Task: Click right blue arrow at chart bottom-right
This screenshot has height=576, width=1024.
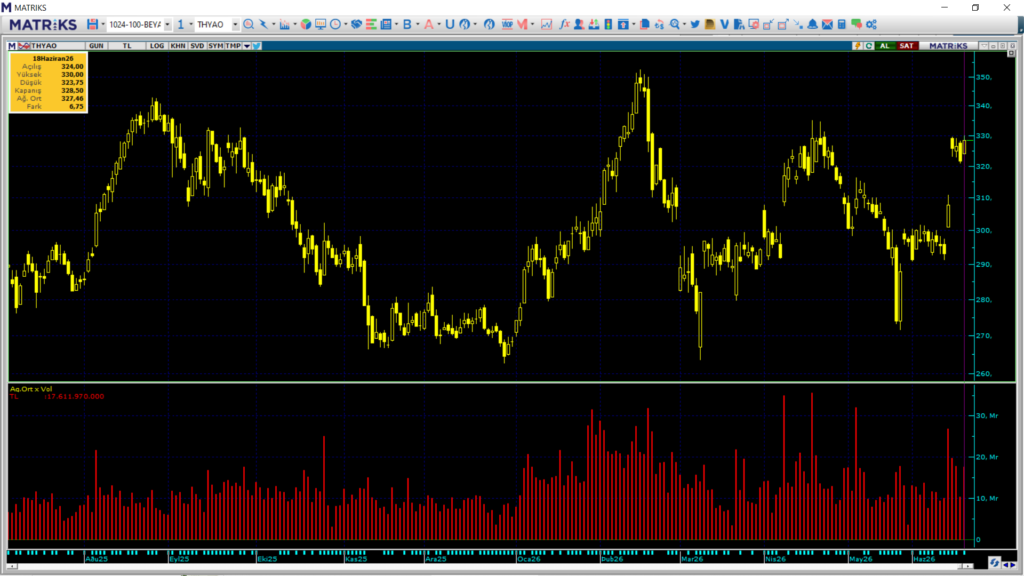Action: pos(1012,566)
